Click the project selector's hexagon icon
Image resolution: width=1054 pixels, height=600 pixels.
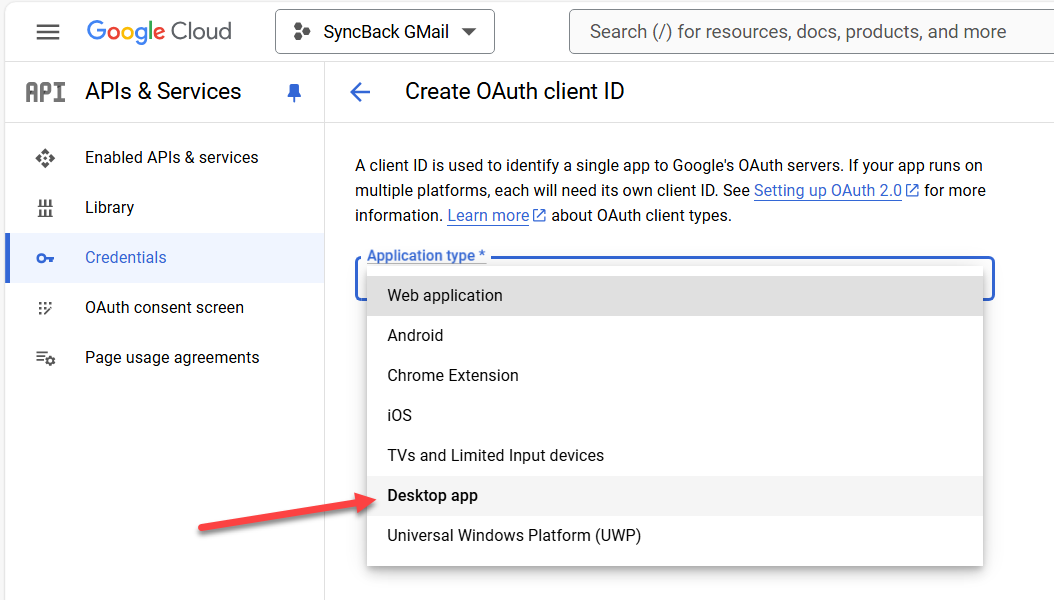(x=302, y=32)
